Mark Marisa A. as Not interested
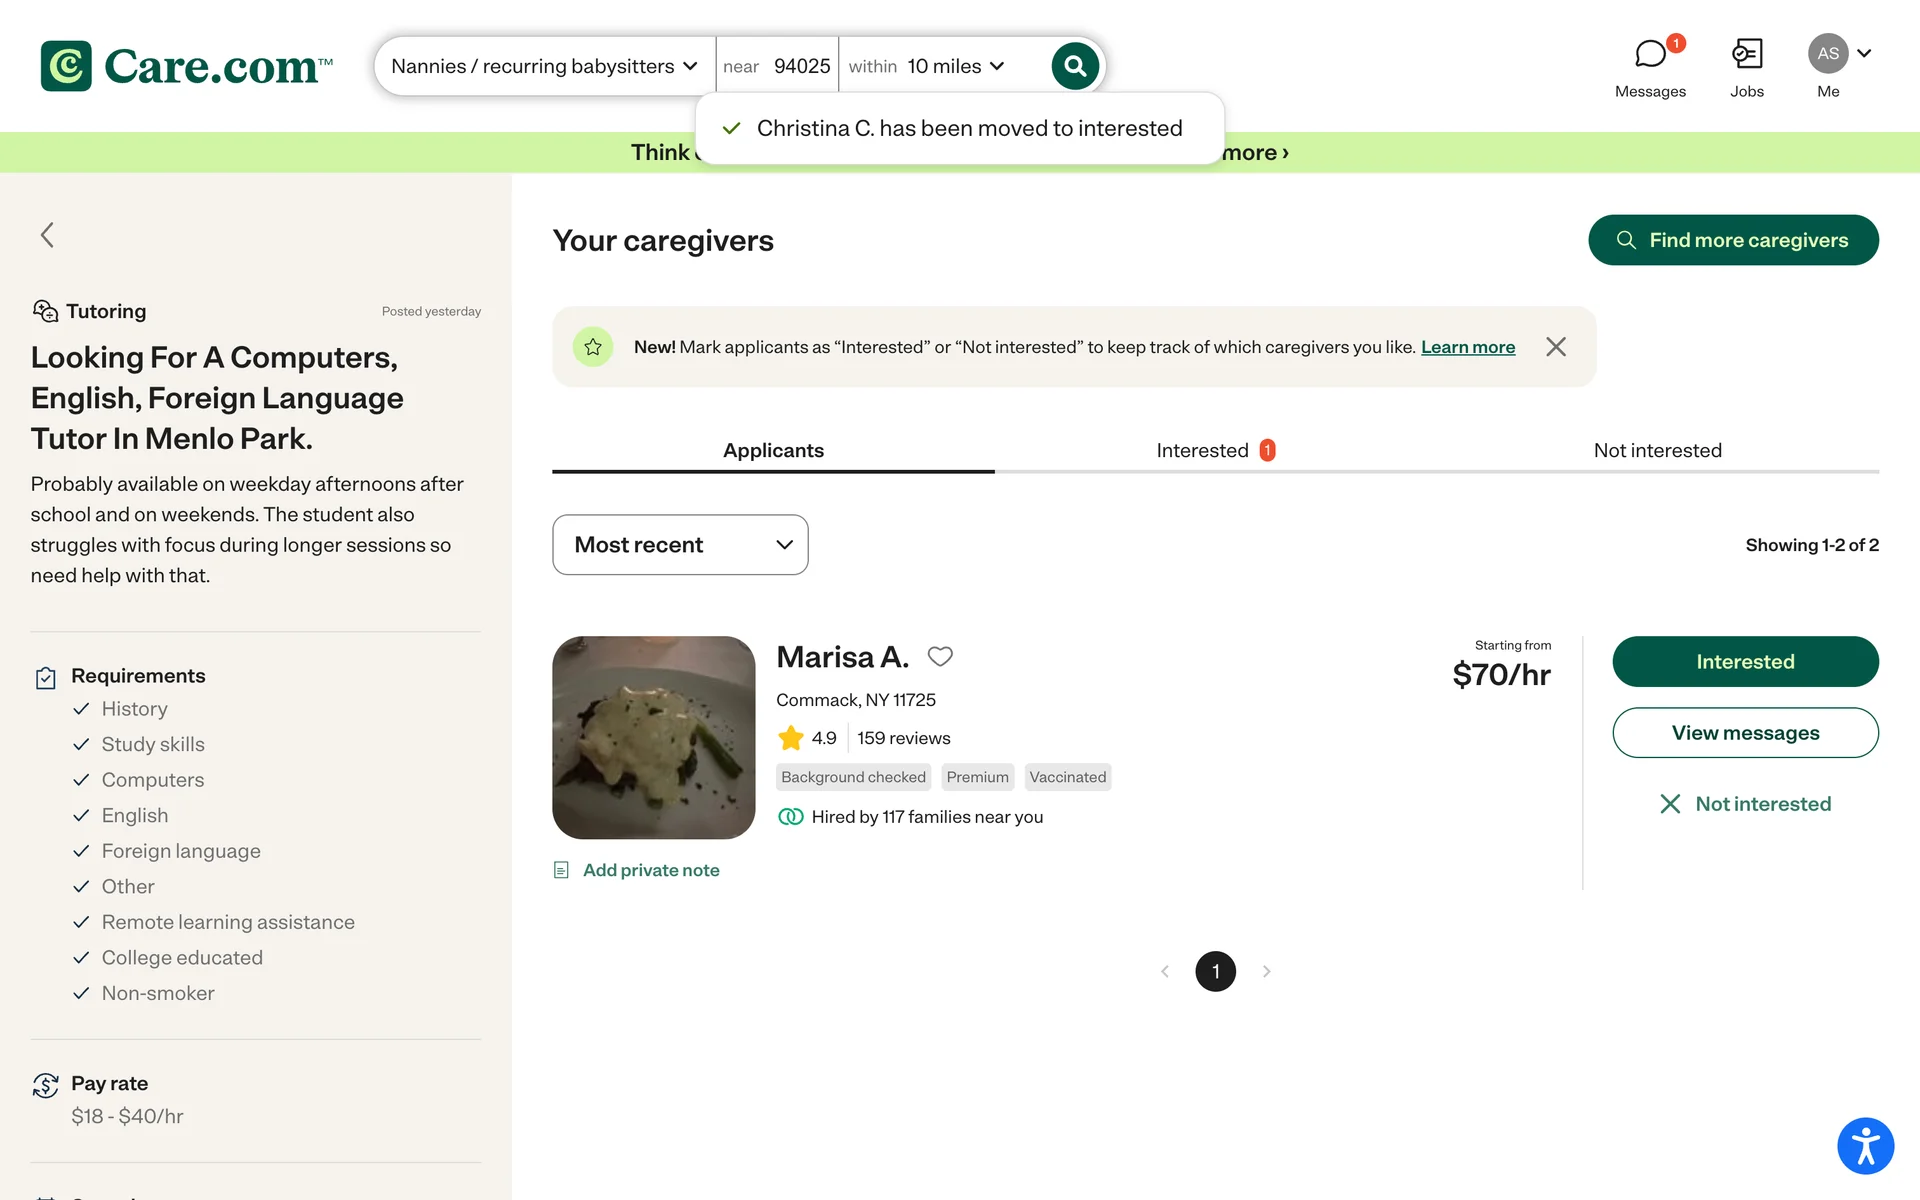This screenshot has height=1200, width=1920. (1745, 804)
